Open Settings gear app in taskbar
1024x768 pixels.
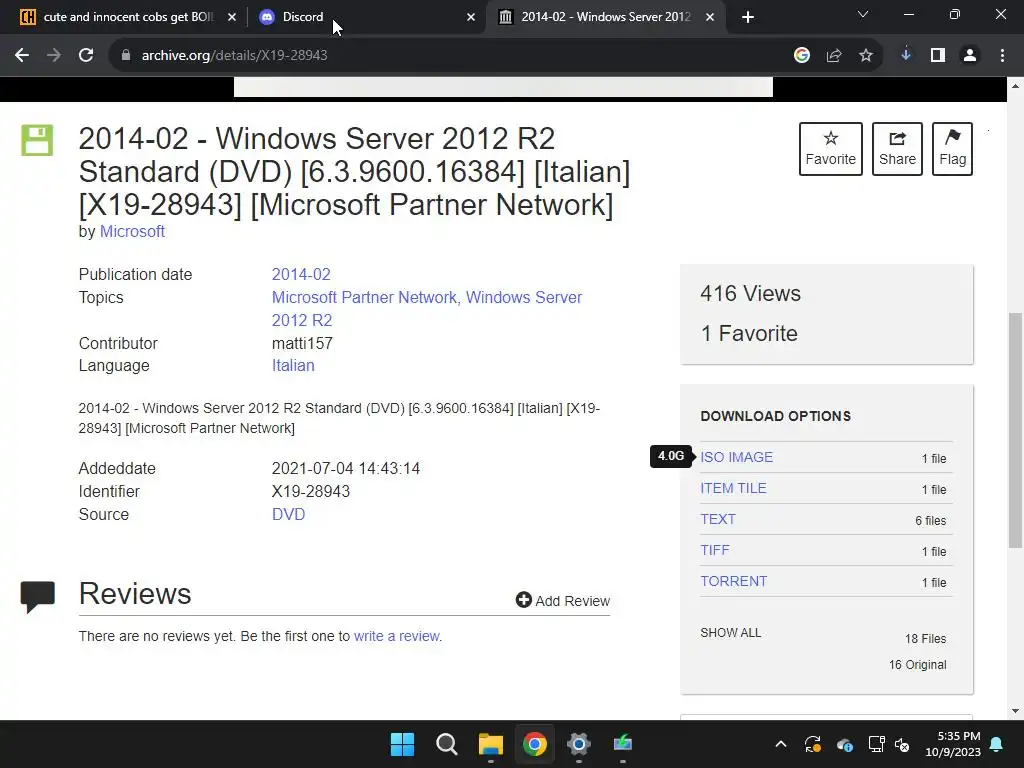(x=579, y=744)
